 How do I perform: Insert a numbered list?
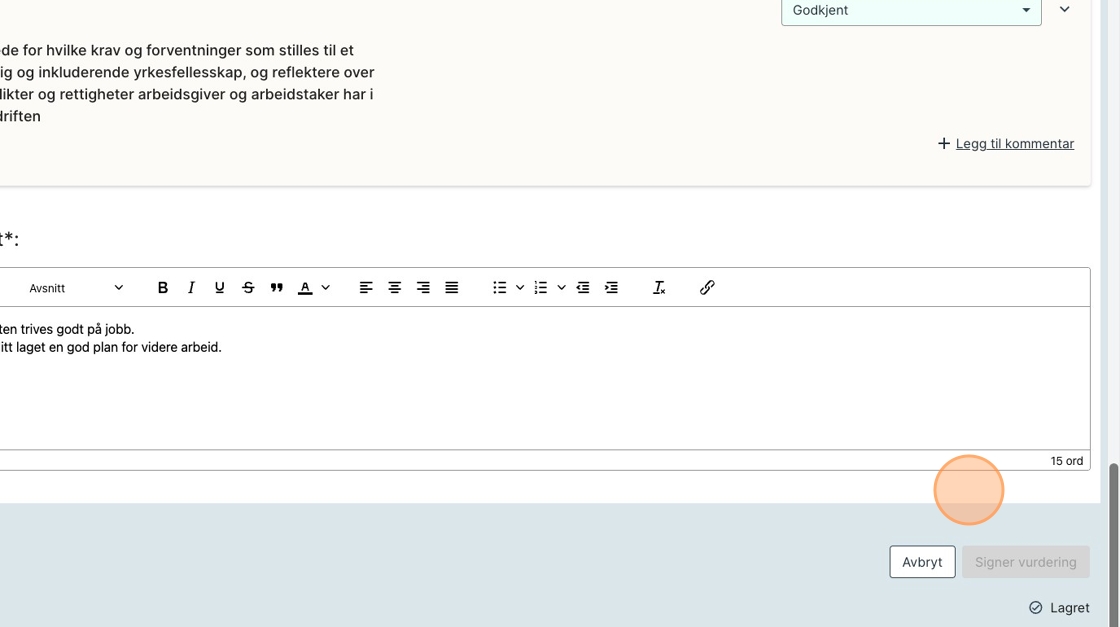[541, 288]
